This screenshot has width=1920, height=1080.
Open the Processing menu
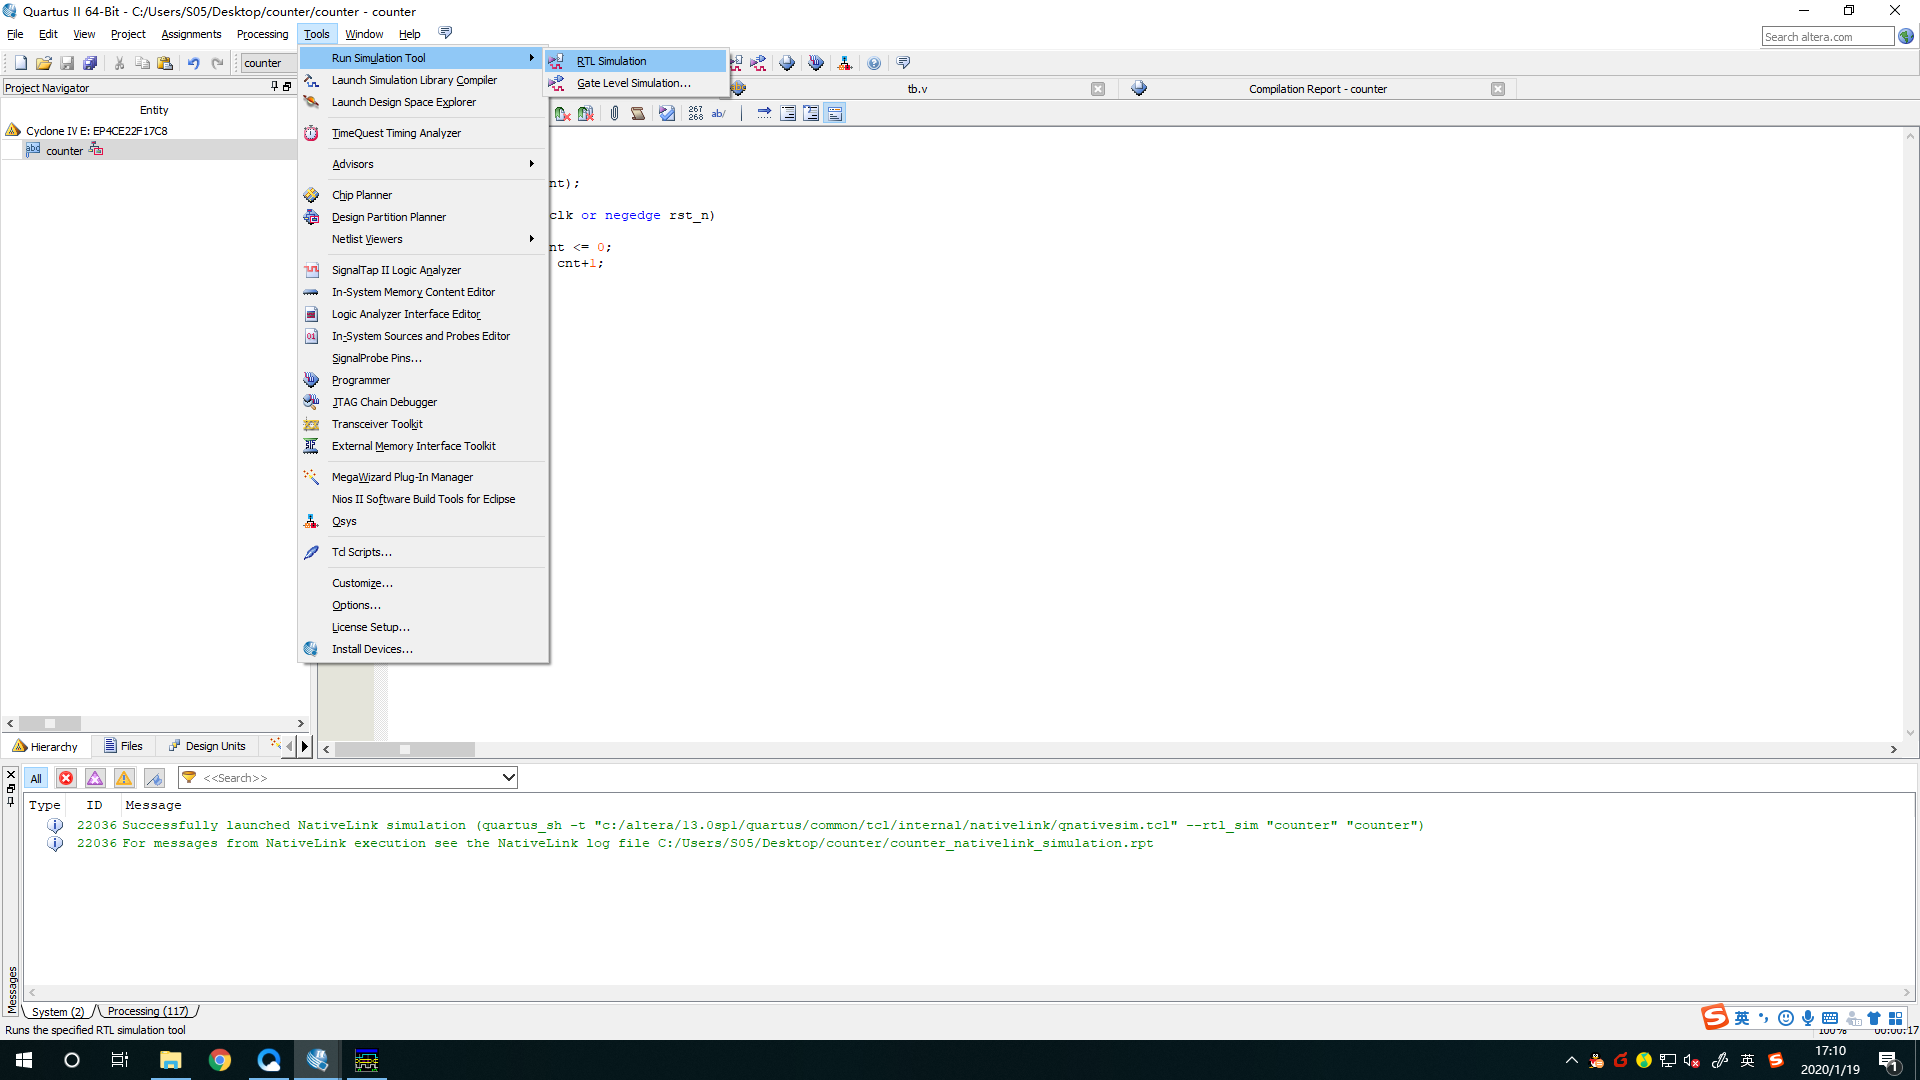click(262, 34)
